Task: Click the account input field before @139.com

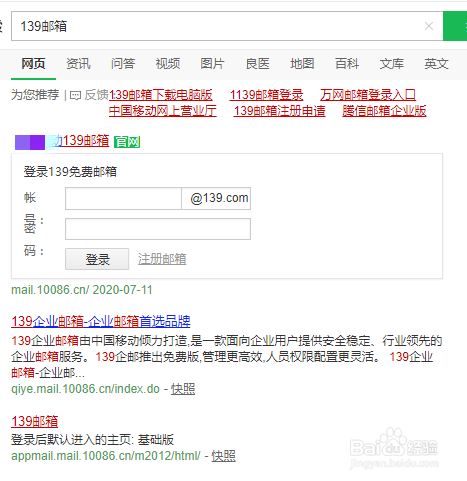Action: click(x=123, y=198)
